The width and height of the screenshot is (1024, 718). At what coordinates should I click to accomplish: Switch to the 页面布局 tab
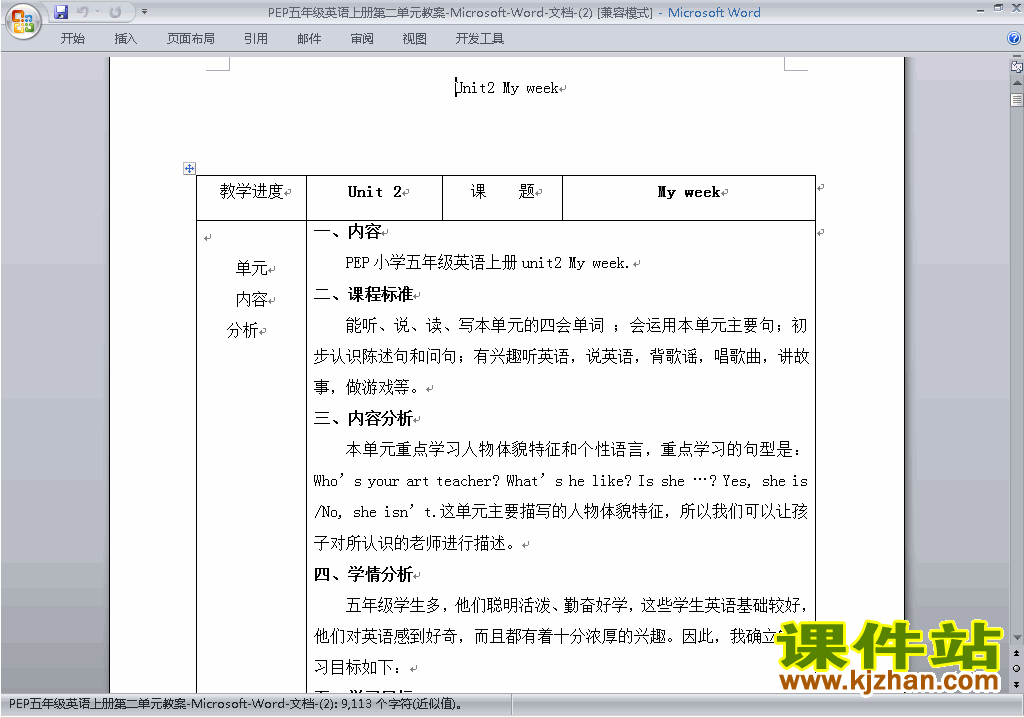click(191, 39)
